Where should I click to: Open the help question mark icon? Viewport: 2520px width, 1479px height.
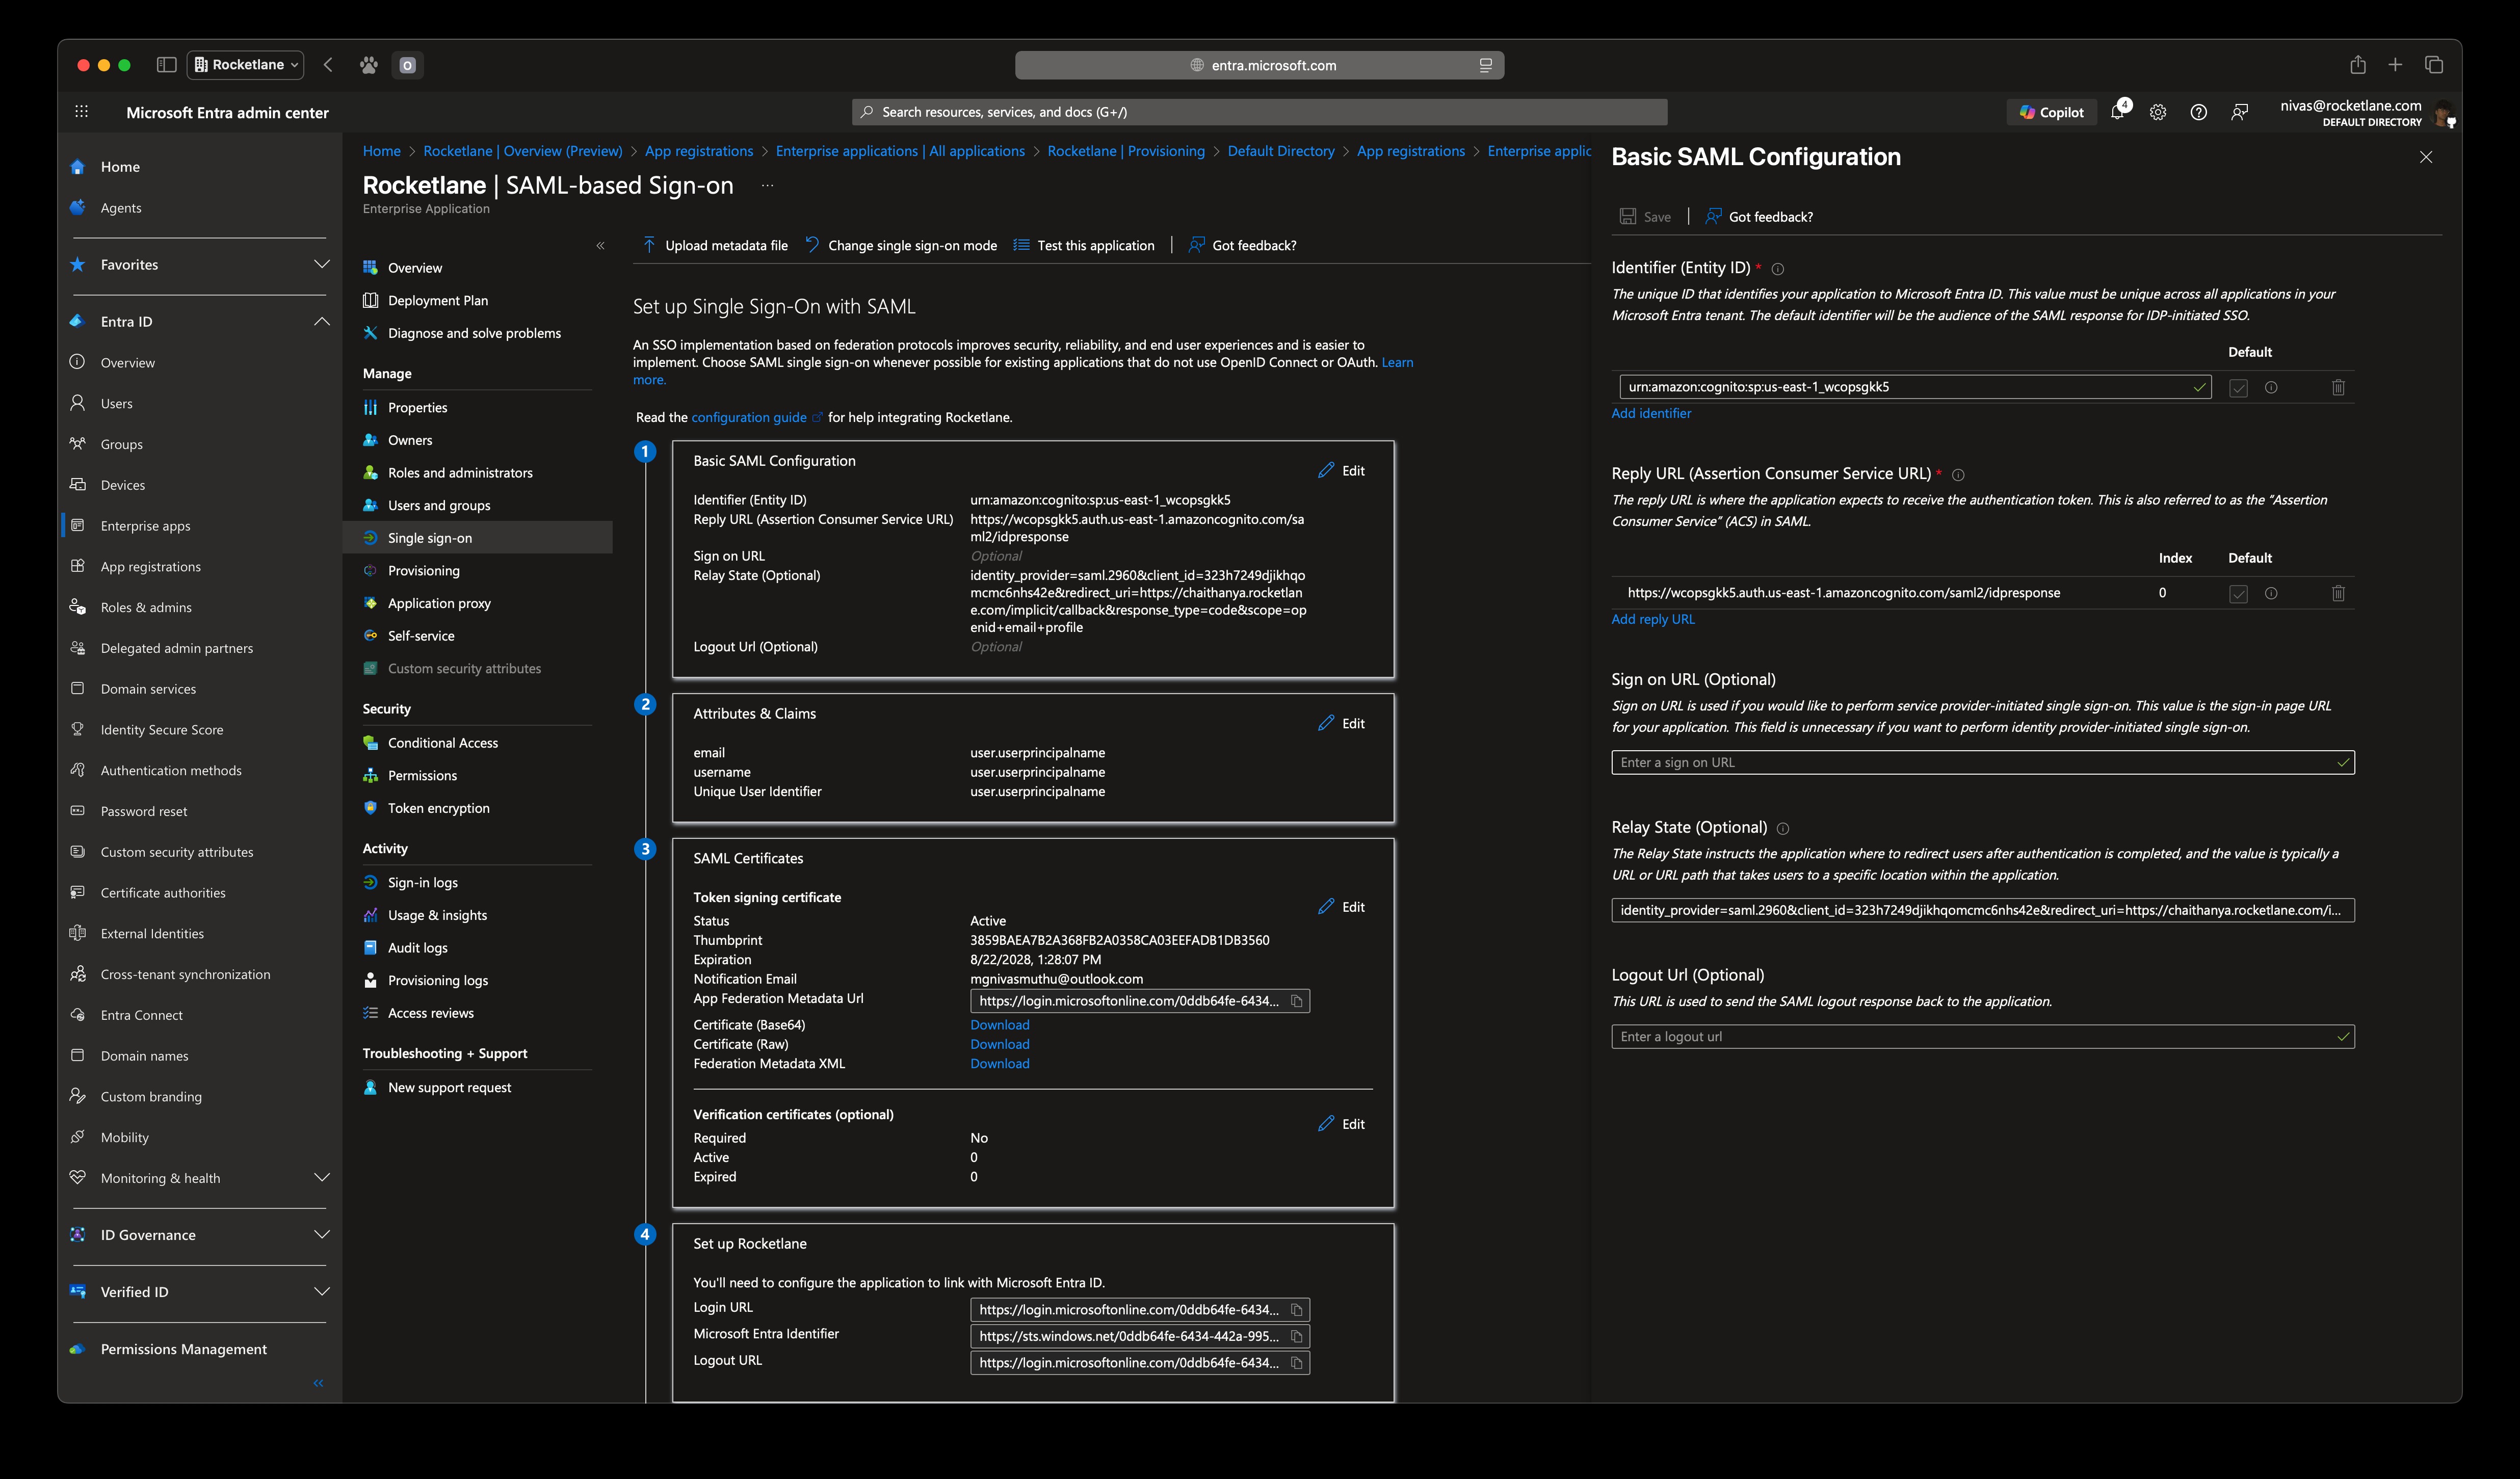coord(2198,112)
